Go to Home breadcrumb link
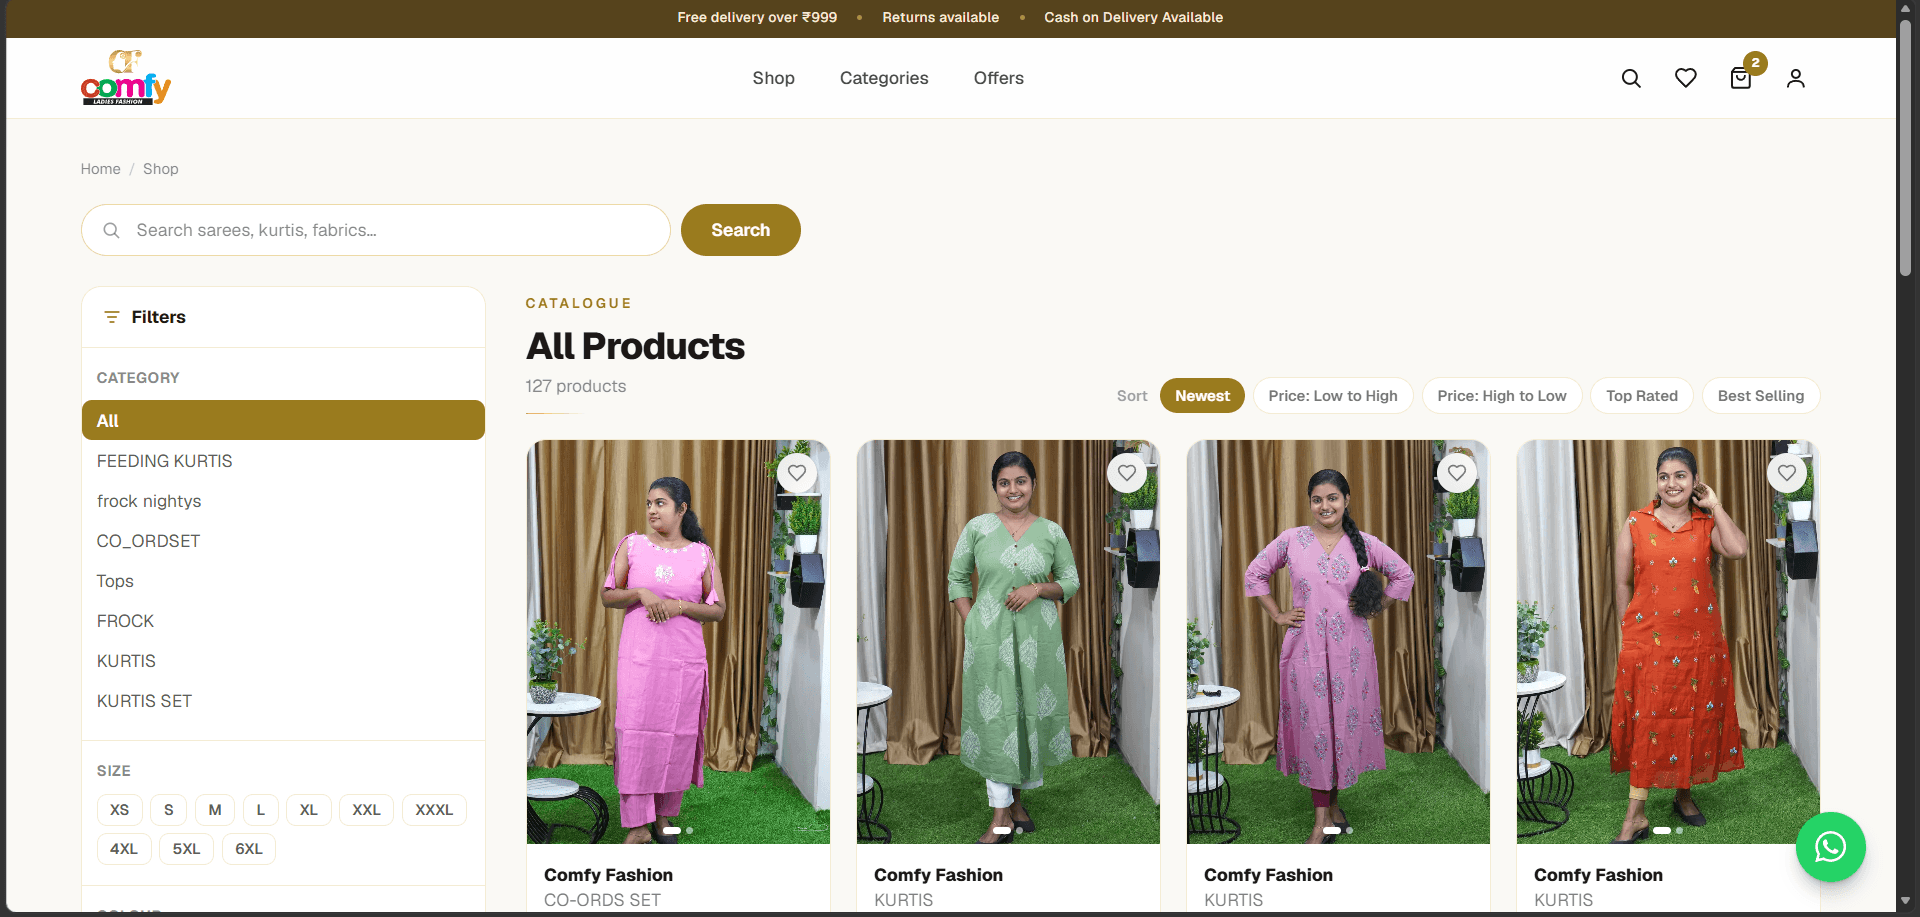Image resolution: width=1920 pixels, height=917 pixels. 101,169
